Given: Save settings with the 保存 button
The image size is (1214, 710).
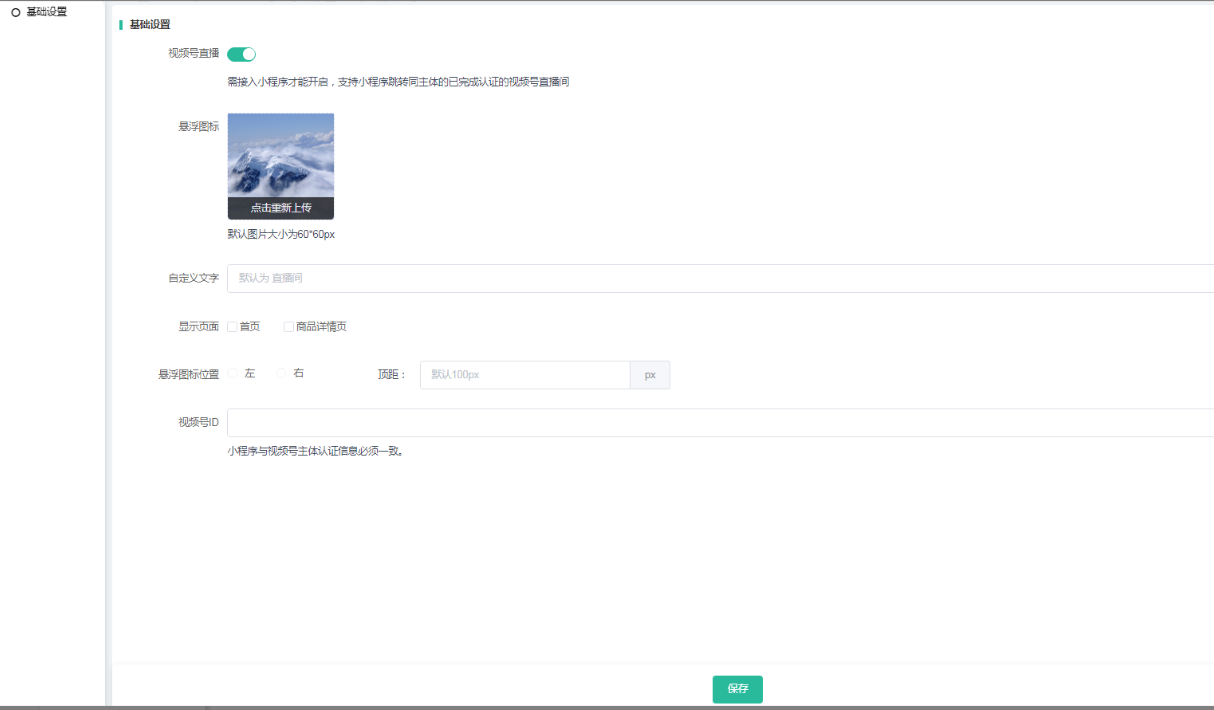Looking at the screenshot, I should pos(737,689).
